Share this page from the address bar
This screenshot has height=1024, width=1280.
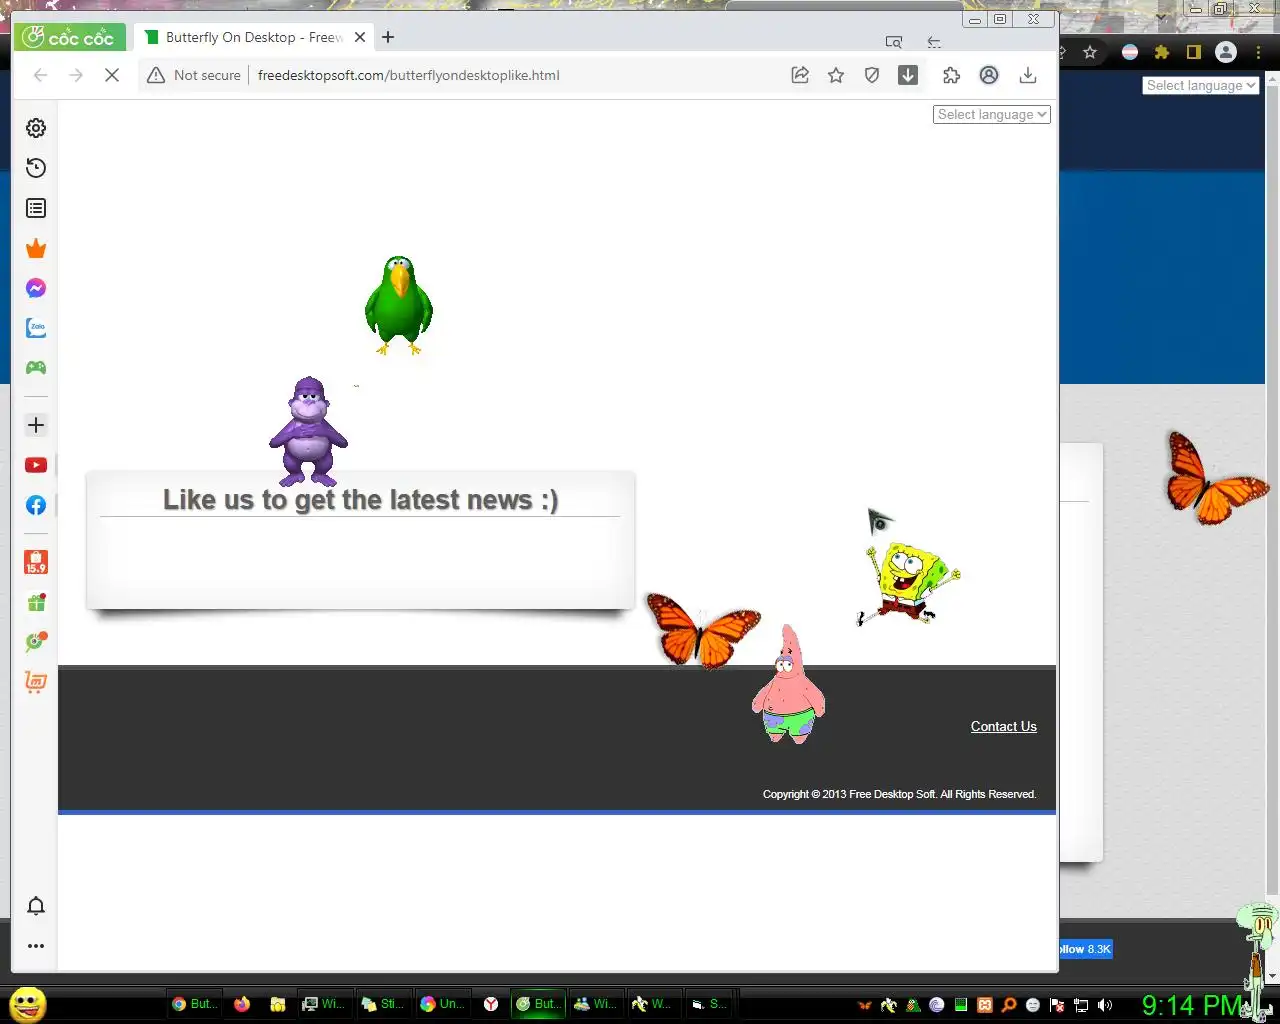(x=800, y=75)
